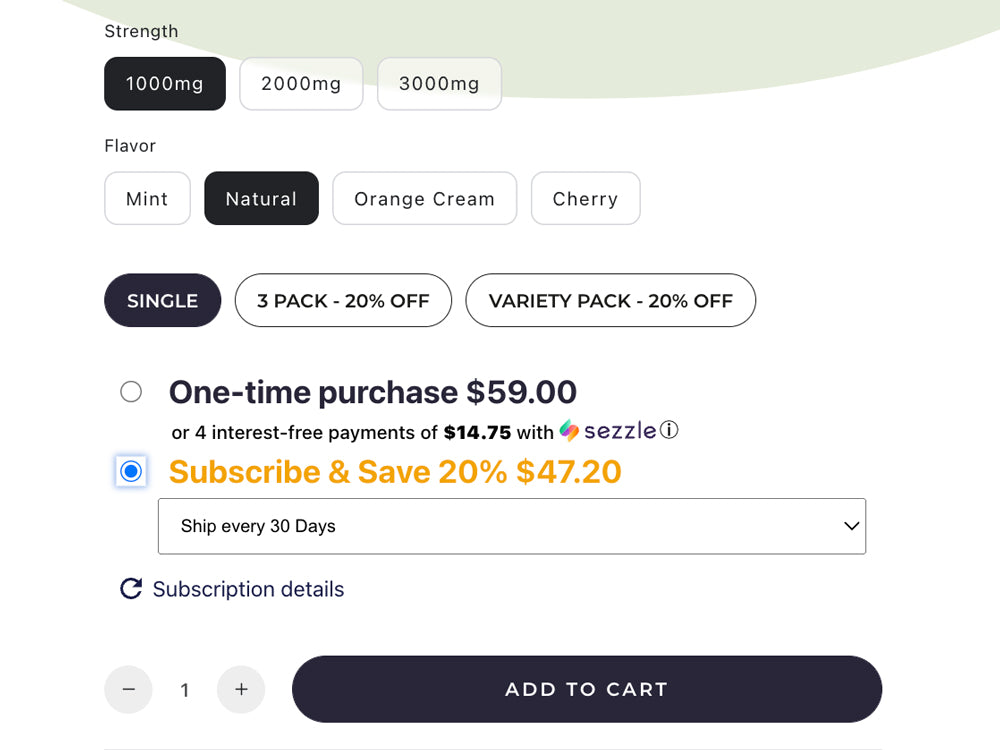1000x750 pixels.
Task: Pick the Cherry flavor
Action: [585, 198]
